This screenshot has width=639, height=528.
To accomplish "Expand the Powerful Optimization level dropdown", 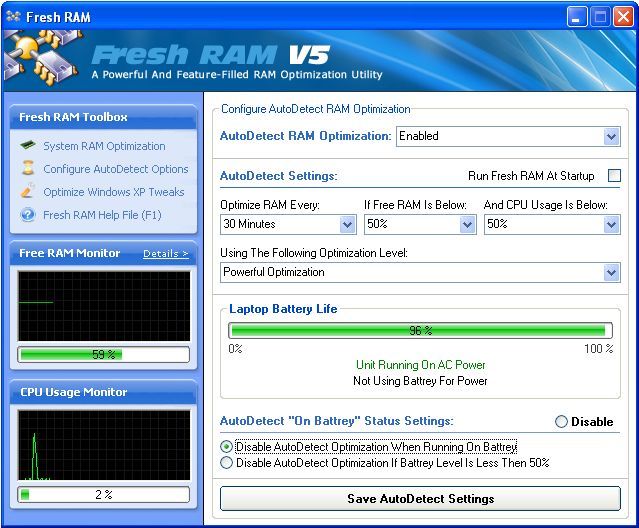I will coord(420,272).
